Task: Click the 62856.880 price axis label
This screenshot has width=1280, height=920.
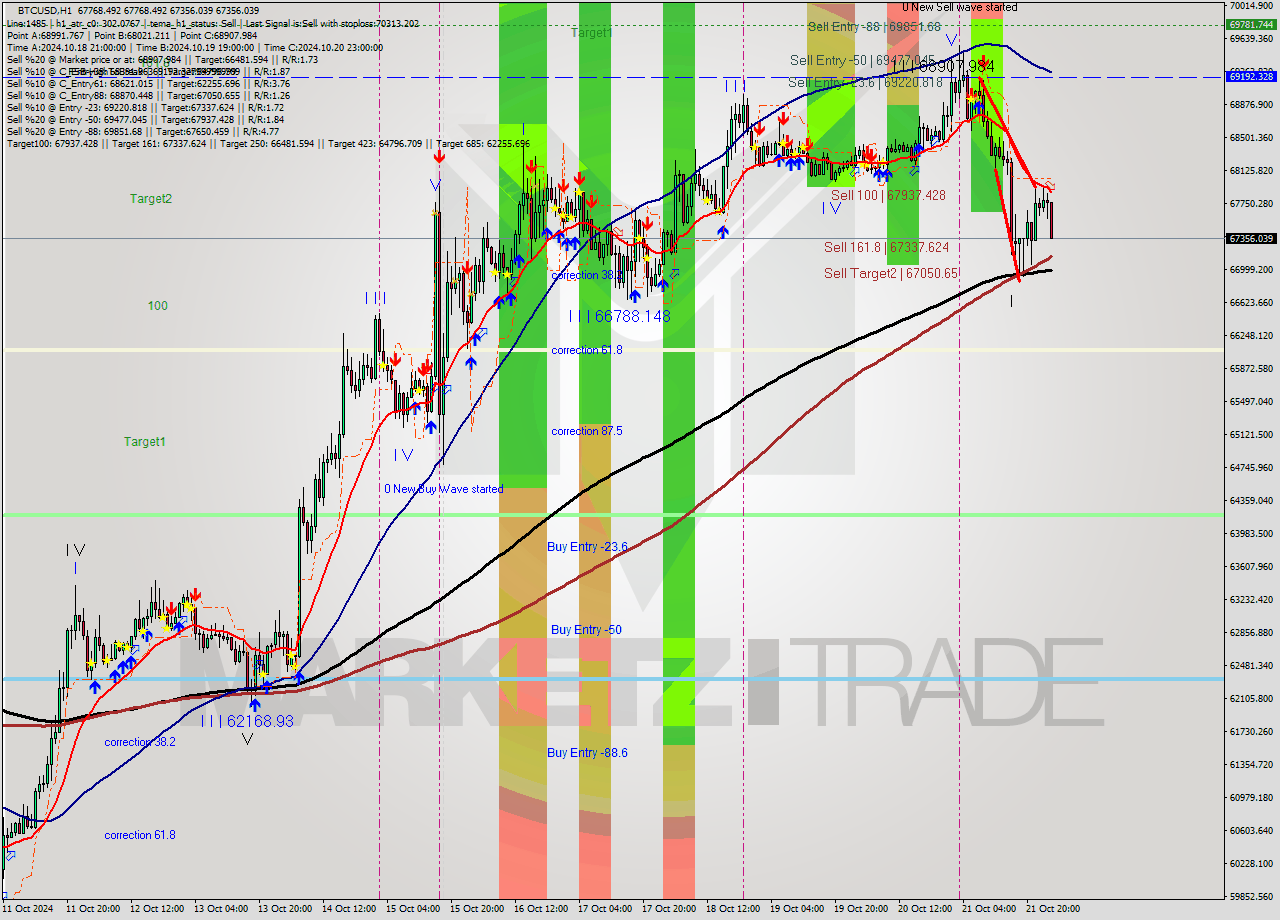Action: [x=1251, y=632]
